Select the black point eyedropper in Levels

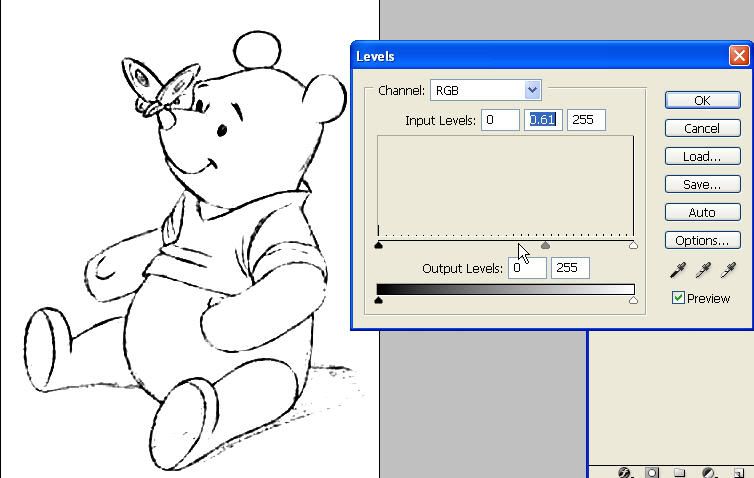pyautogui.click(x=678, y=270)
